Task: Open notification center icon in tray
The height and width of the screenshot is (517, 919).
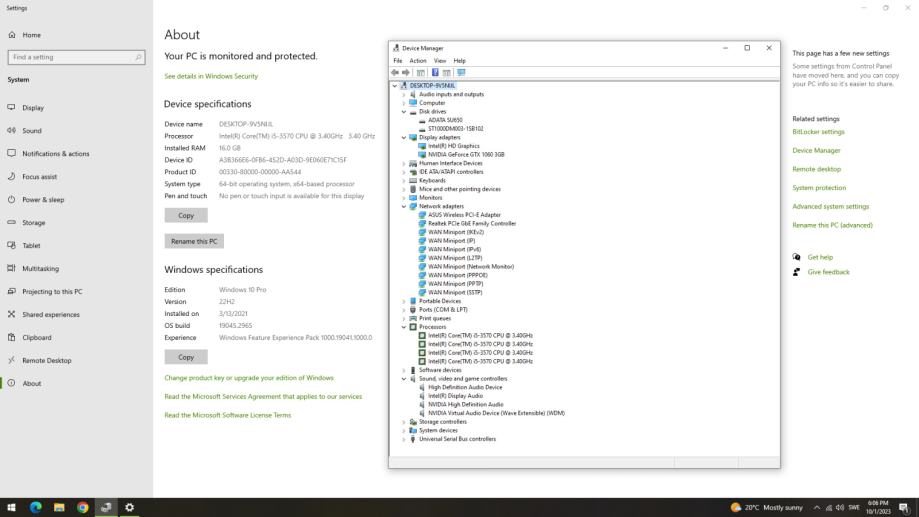Action: pyautogui.click(x=904, y=508)
